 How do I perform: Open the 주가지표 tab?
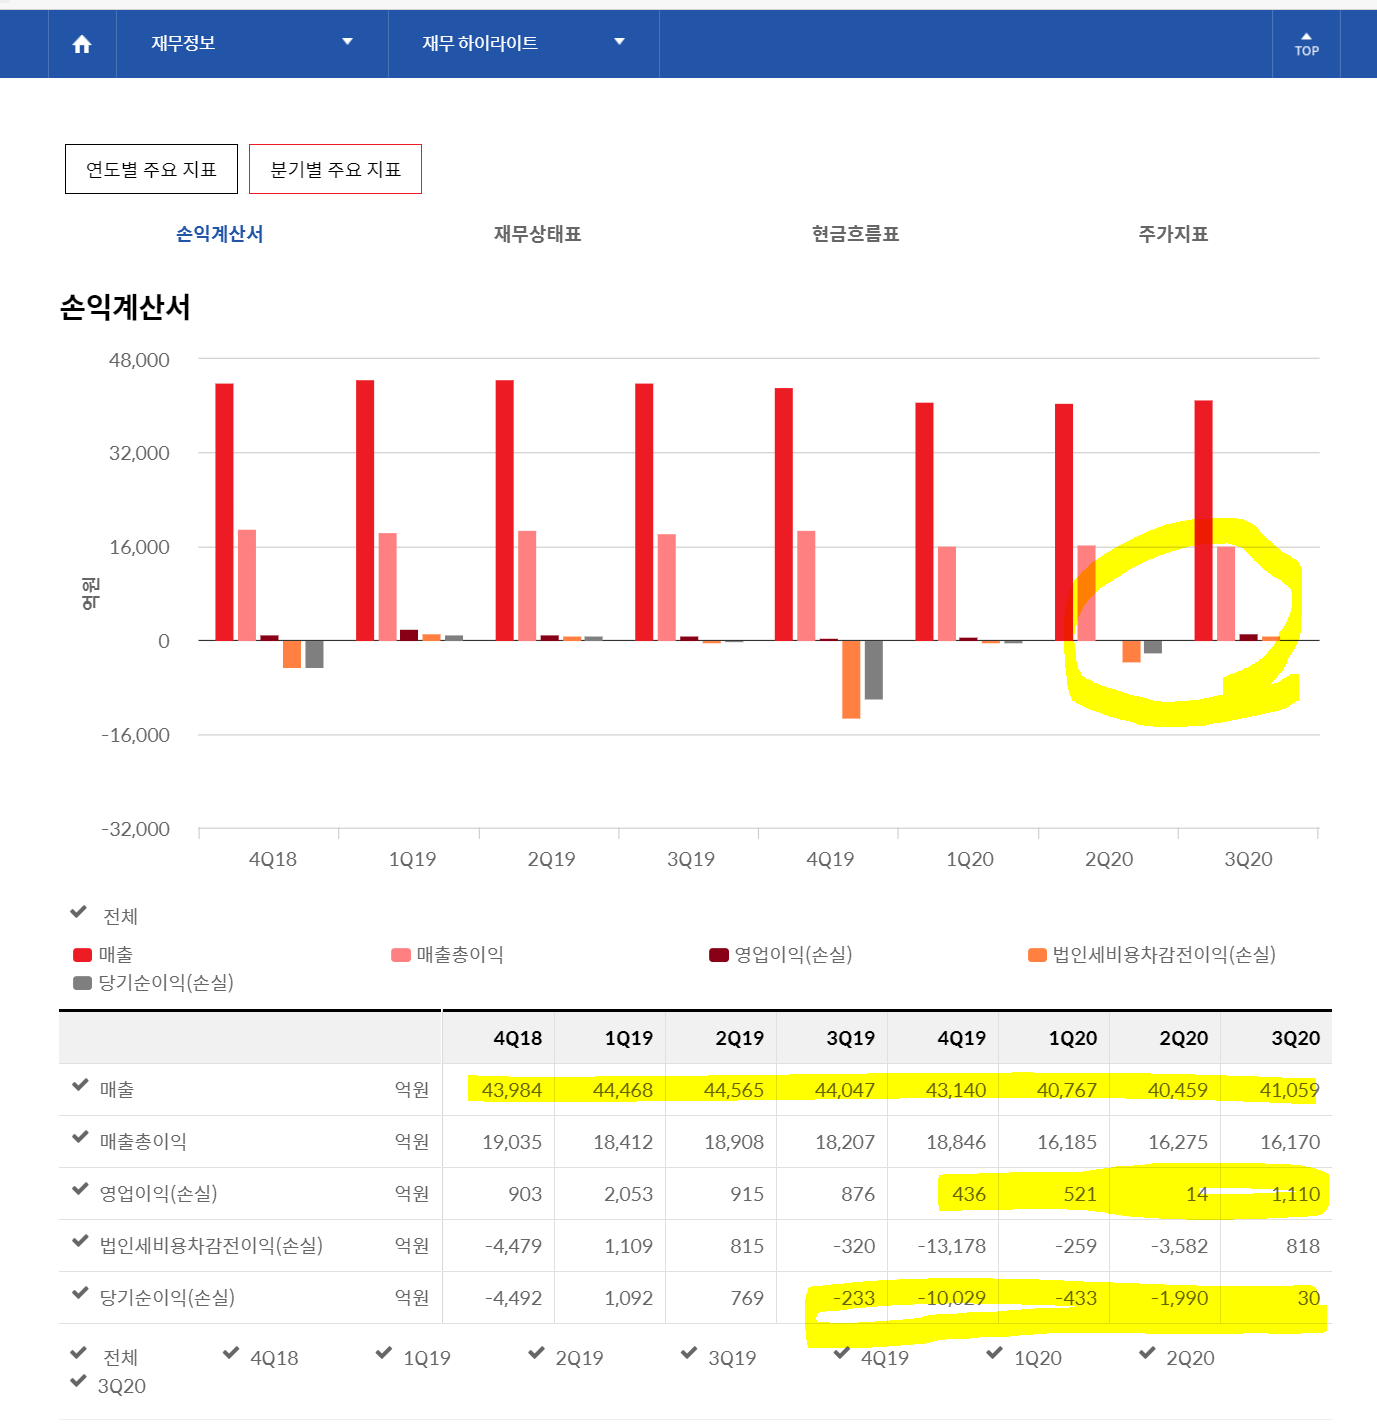coord(1173,234)
